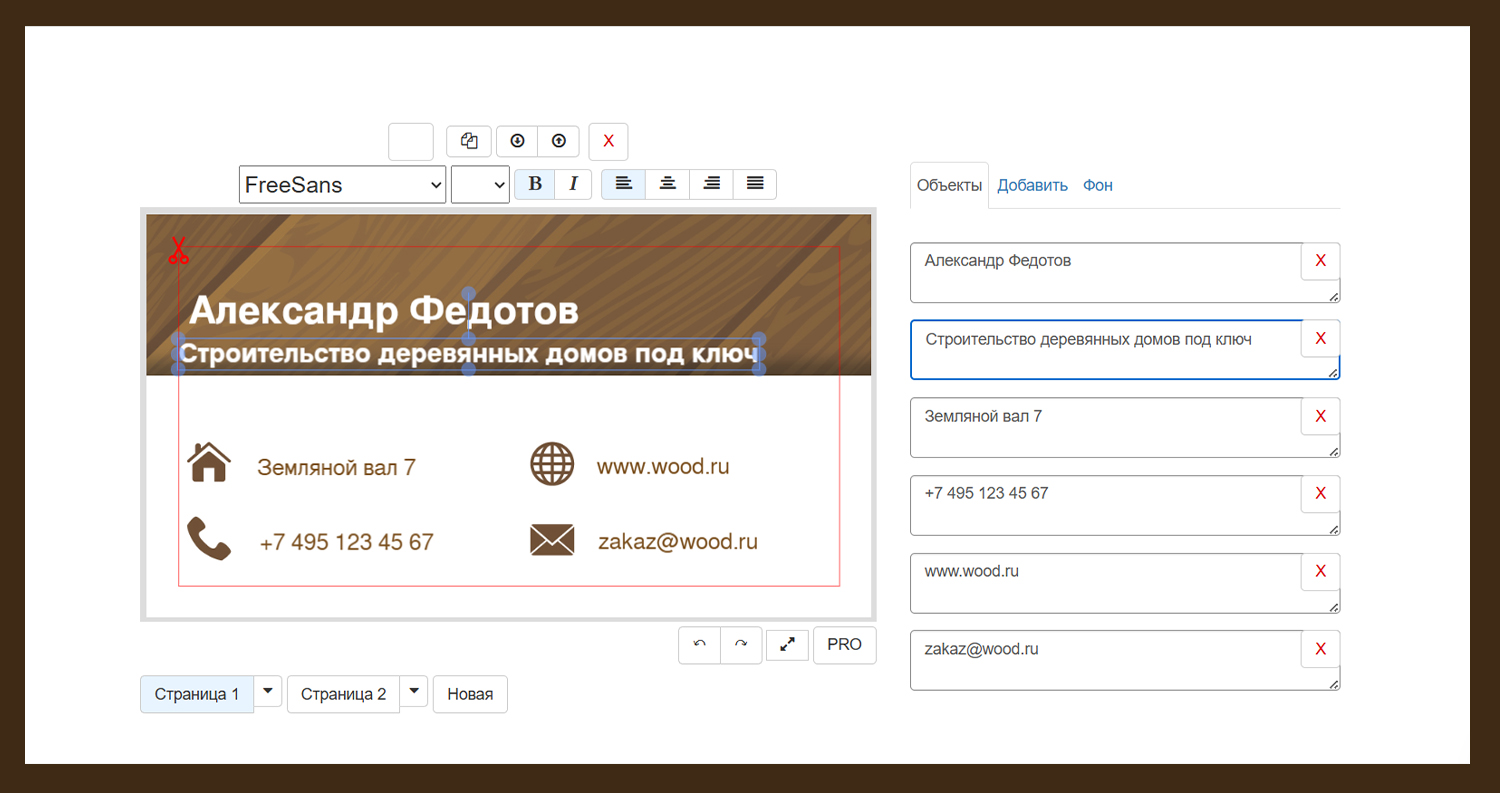Click the redo arrow button
This screenshot has width=1500, height=793.
pyautogui.click(x=741, y=645)
